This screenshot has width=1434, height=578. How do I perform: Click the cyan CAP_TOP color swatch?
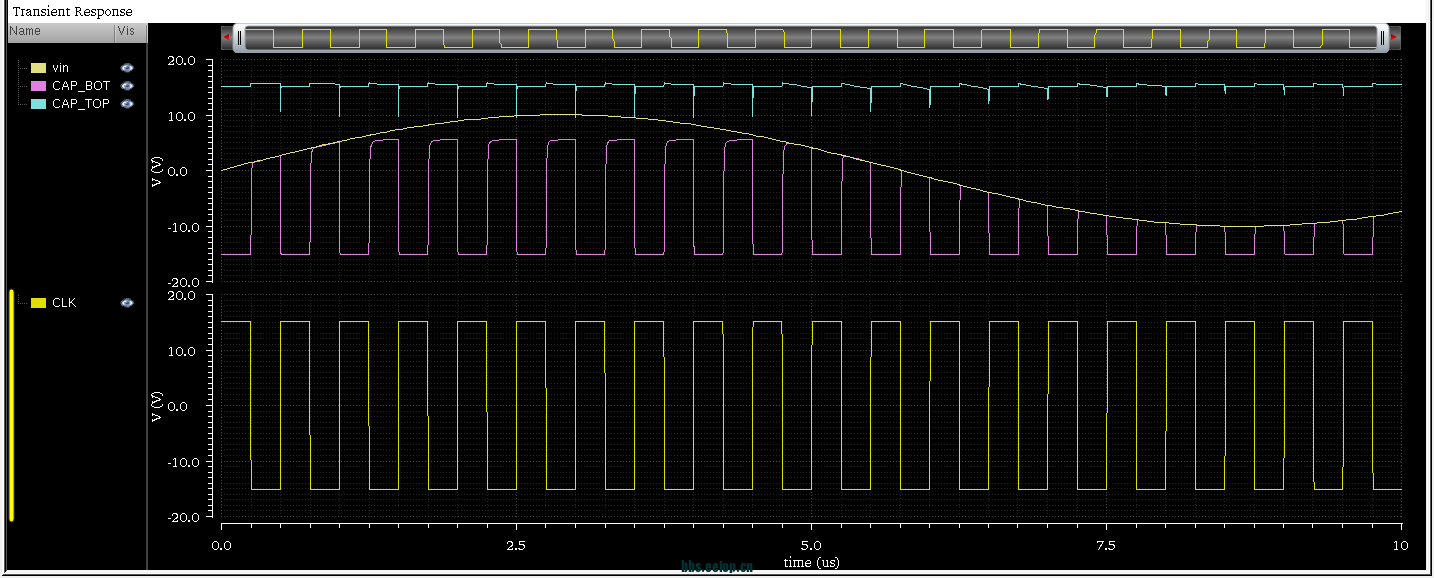pyautogui.click(x=38, y=104)
